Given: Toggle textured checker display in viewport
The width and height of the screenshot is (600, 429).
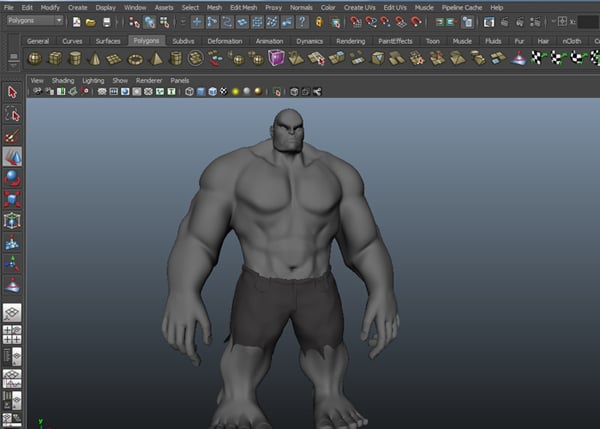Looking at the screenshot, I should pyautogui.click(x=224, y=91).
